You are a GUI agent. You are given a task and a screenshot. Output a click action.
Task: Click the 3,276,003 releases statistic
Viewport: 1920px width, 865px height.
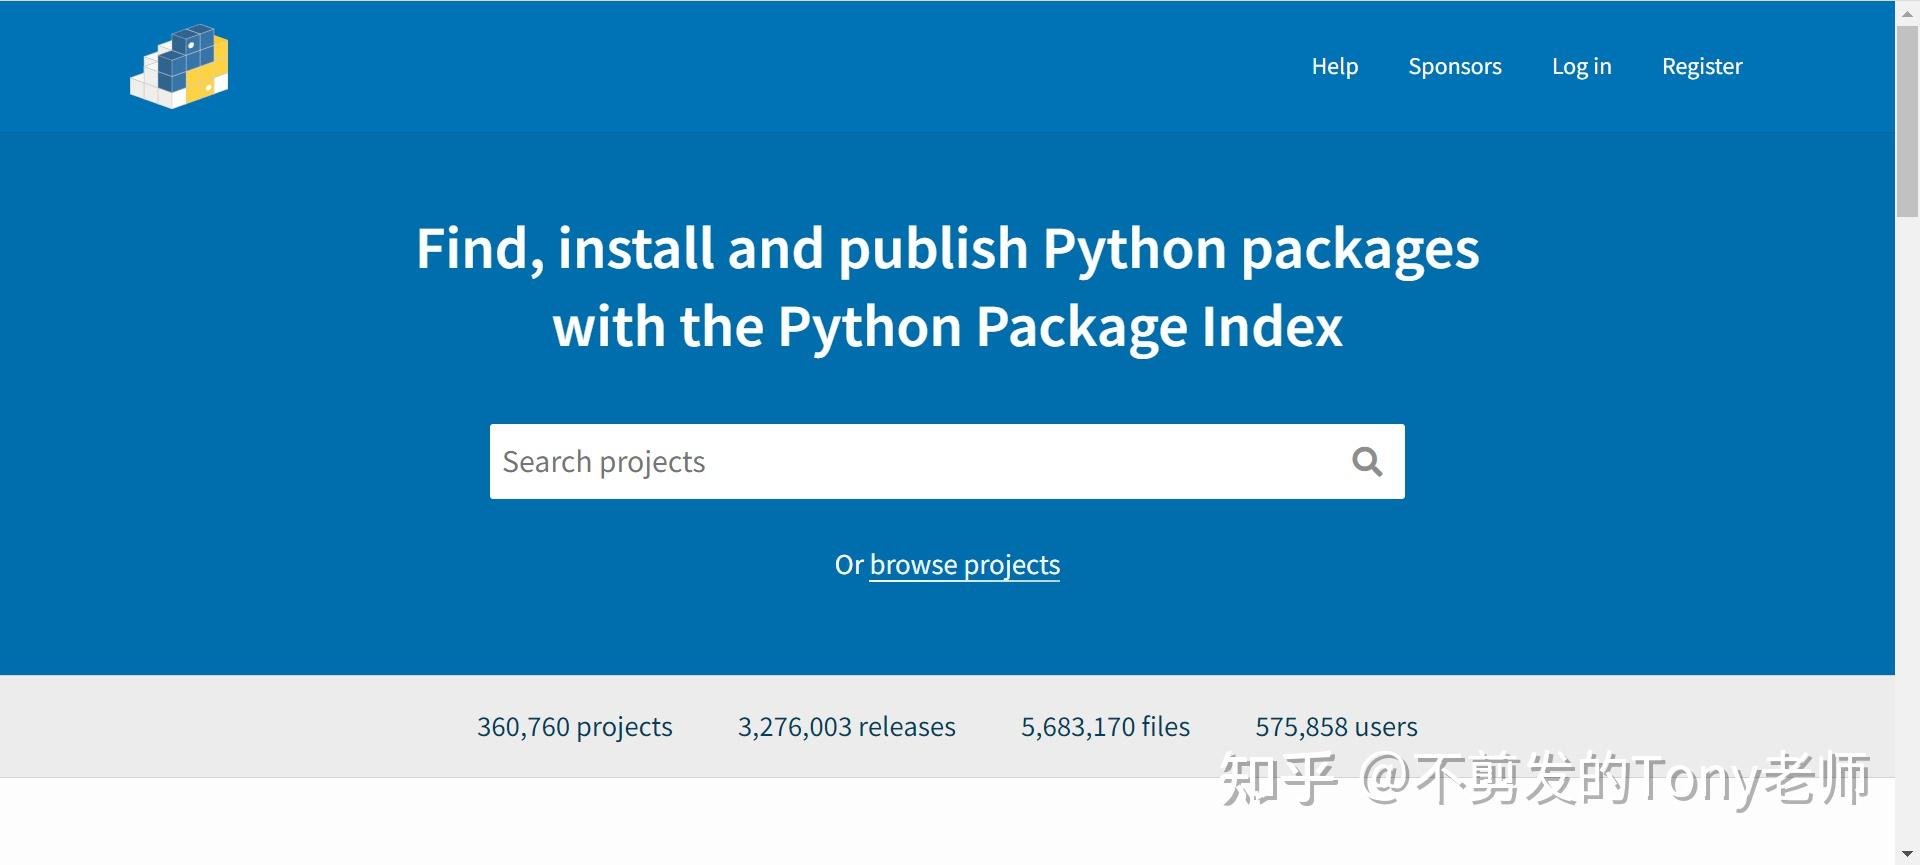pos(846,727)
